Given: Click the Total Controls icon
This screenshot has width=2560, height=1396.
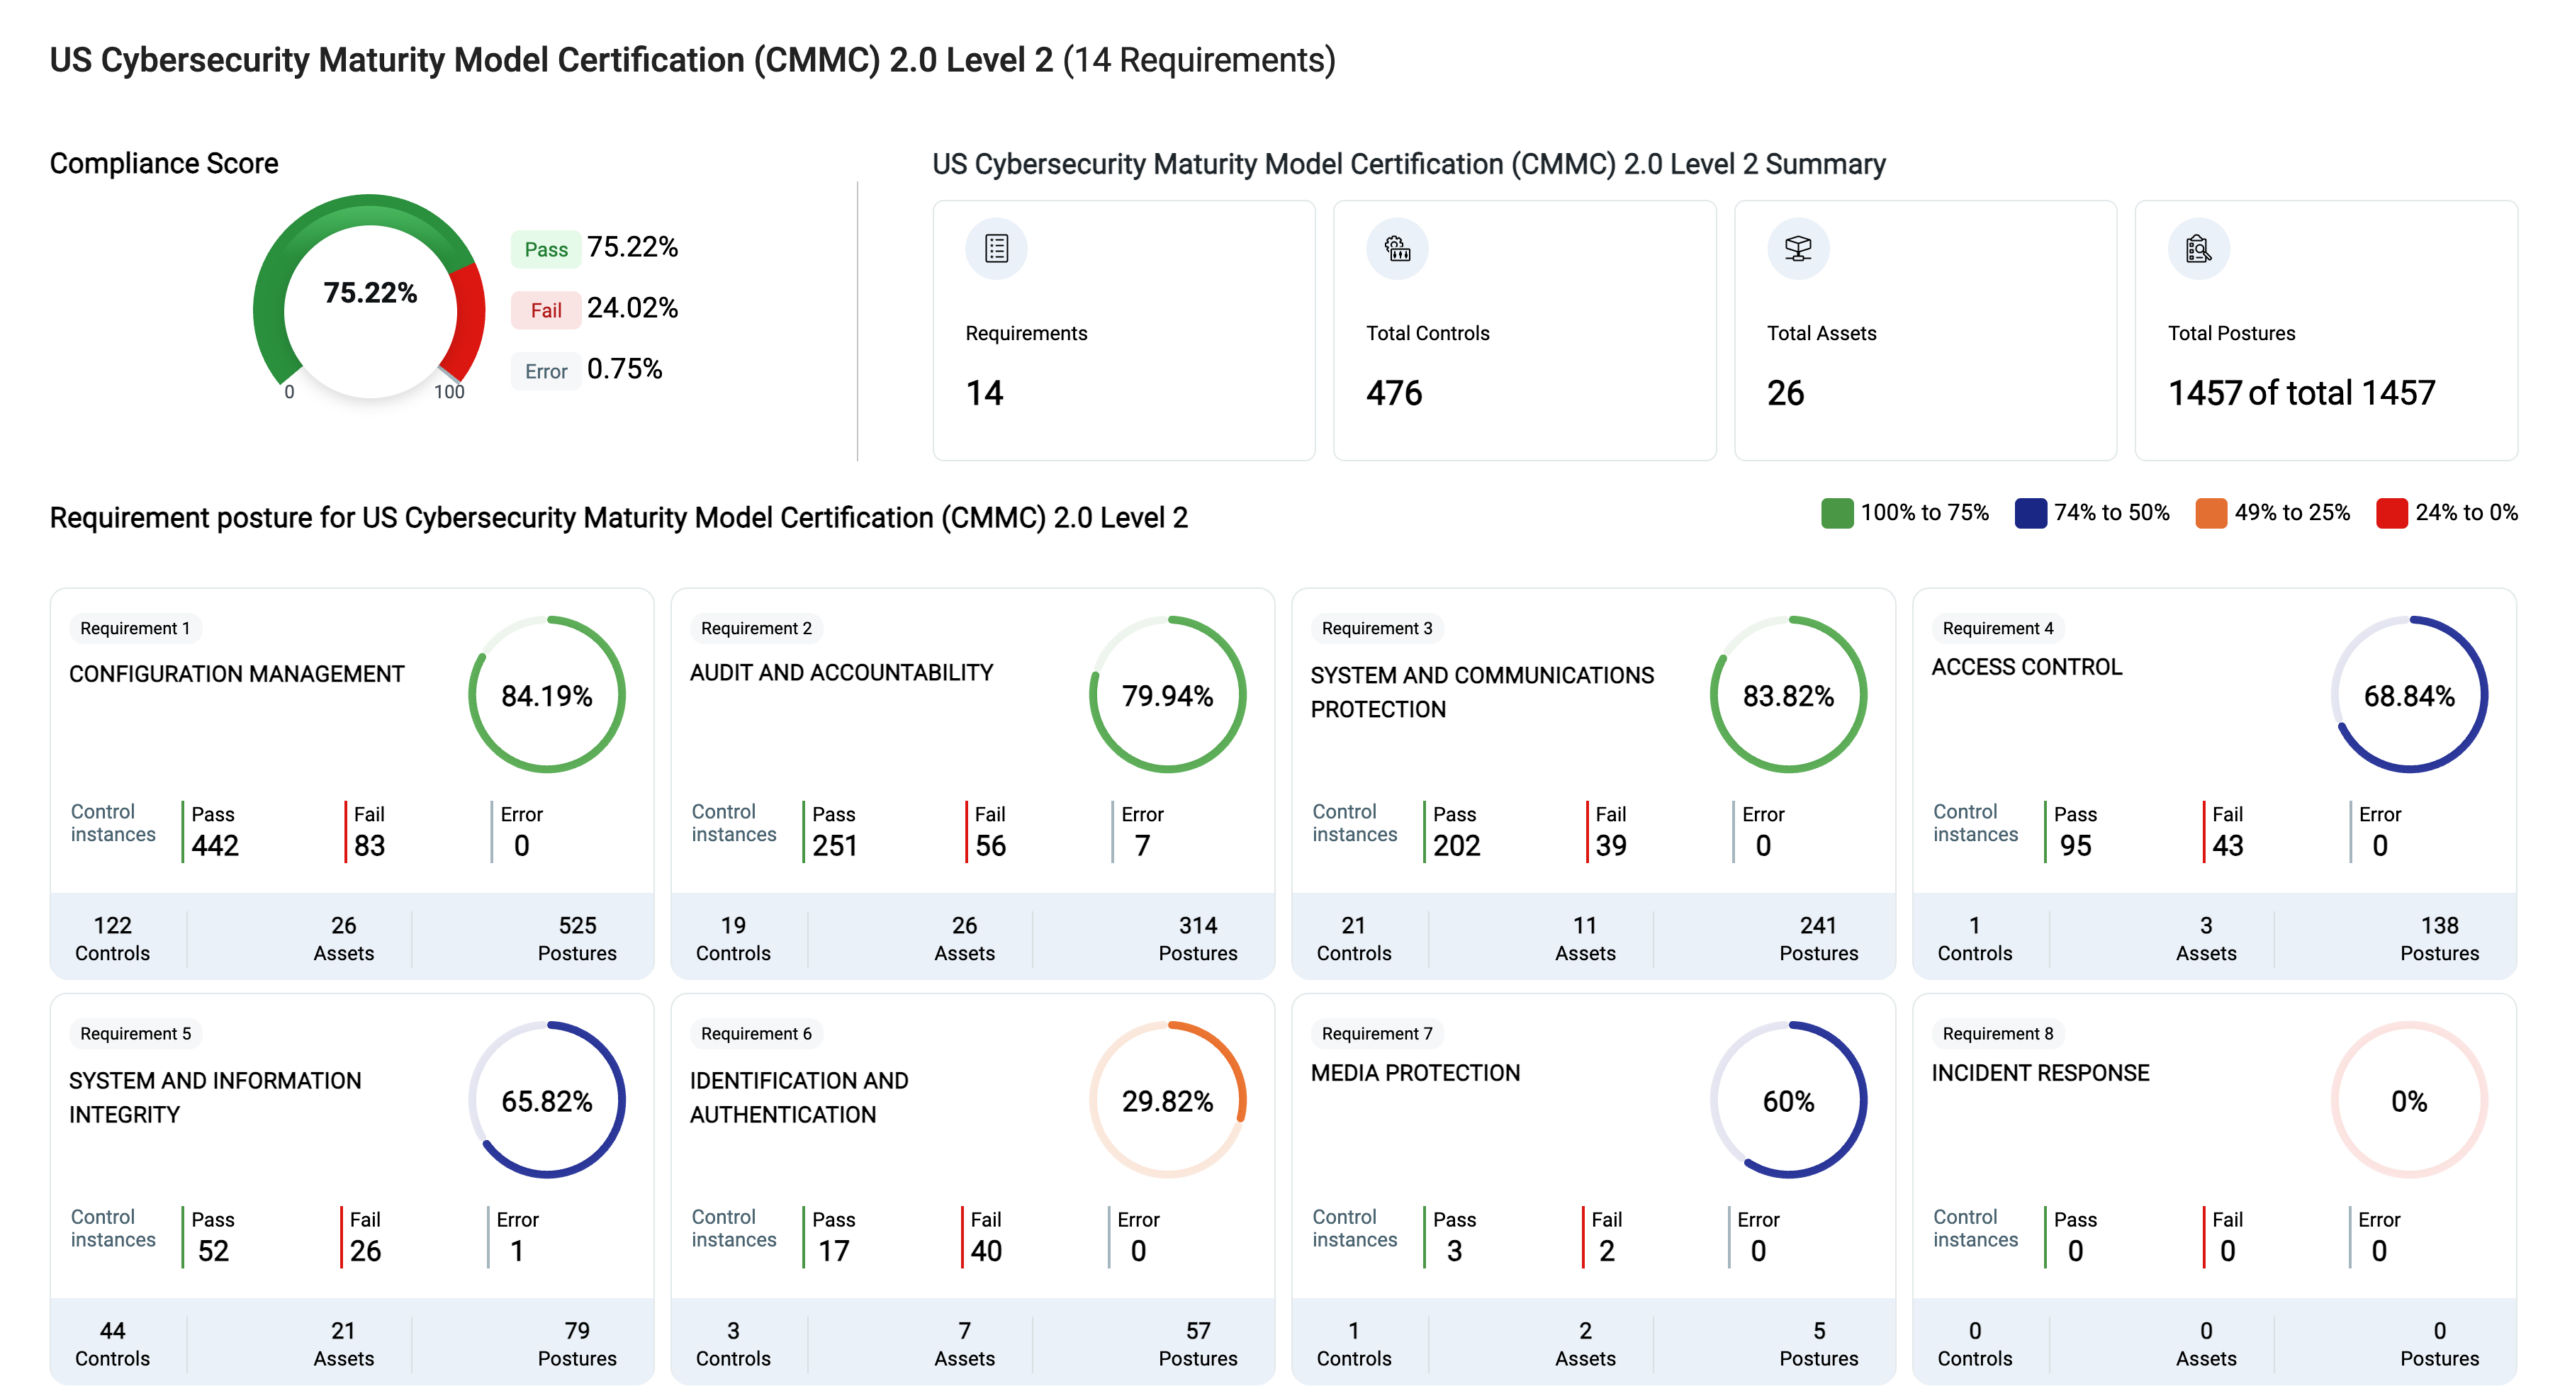Looking at the screenshot, I should 1397,248.
